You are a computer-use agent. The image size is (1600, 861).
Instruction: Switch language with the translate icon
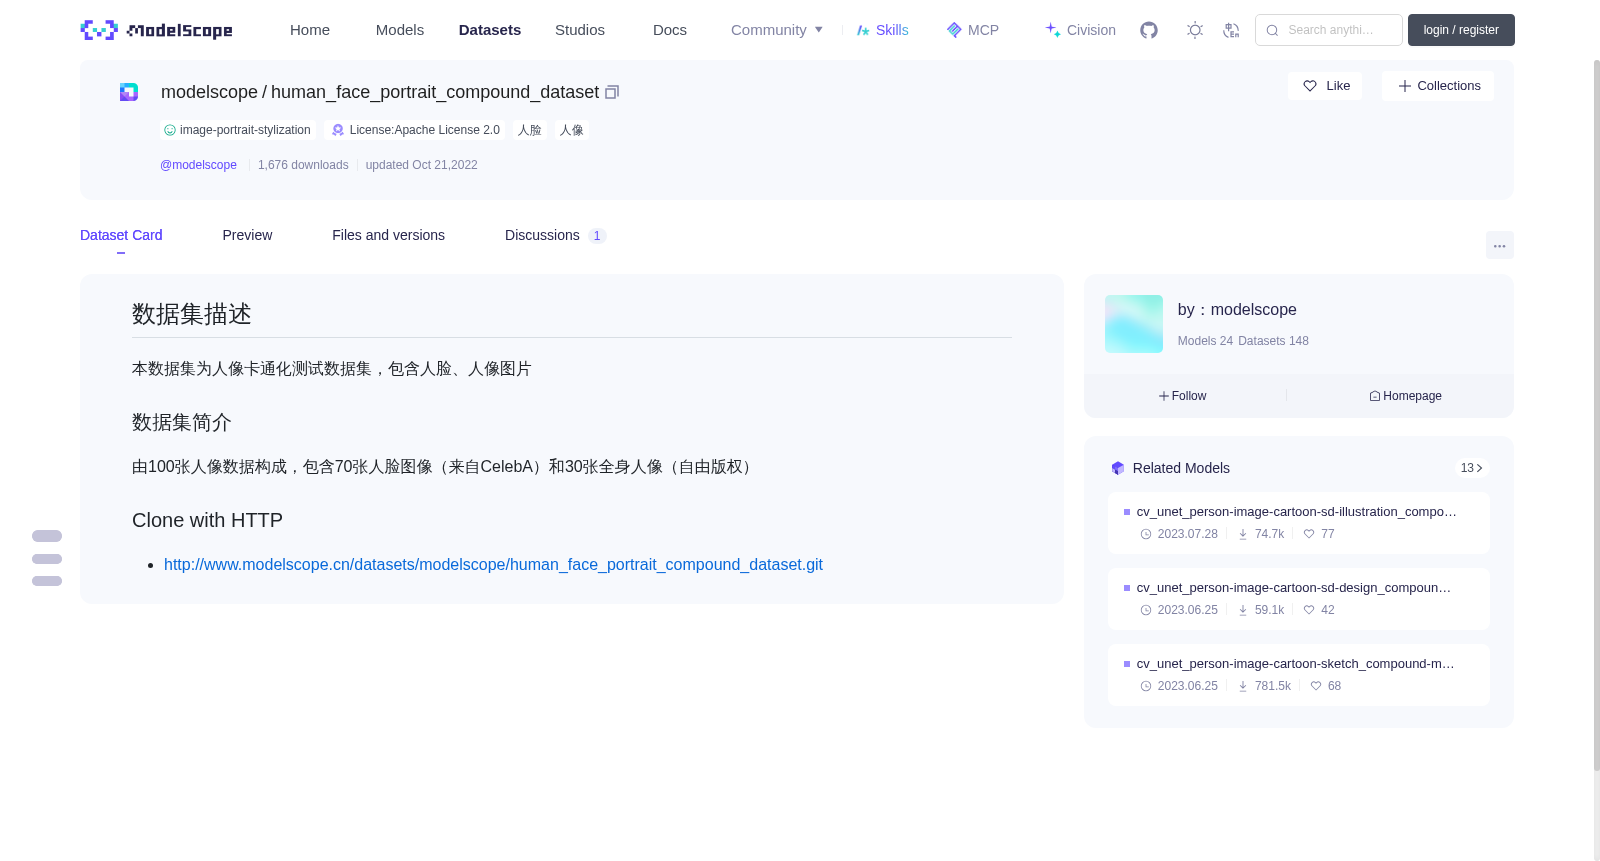tap(1232, 30)
